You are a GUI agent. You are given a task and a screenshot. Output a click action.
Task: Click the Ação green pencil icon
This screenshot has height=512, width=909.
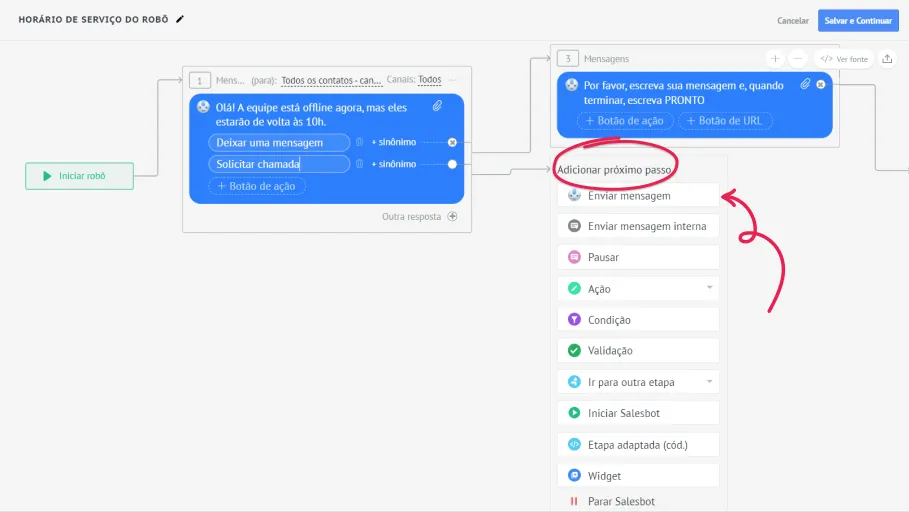point(574,288)
